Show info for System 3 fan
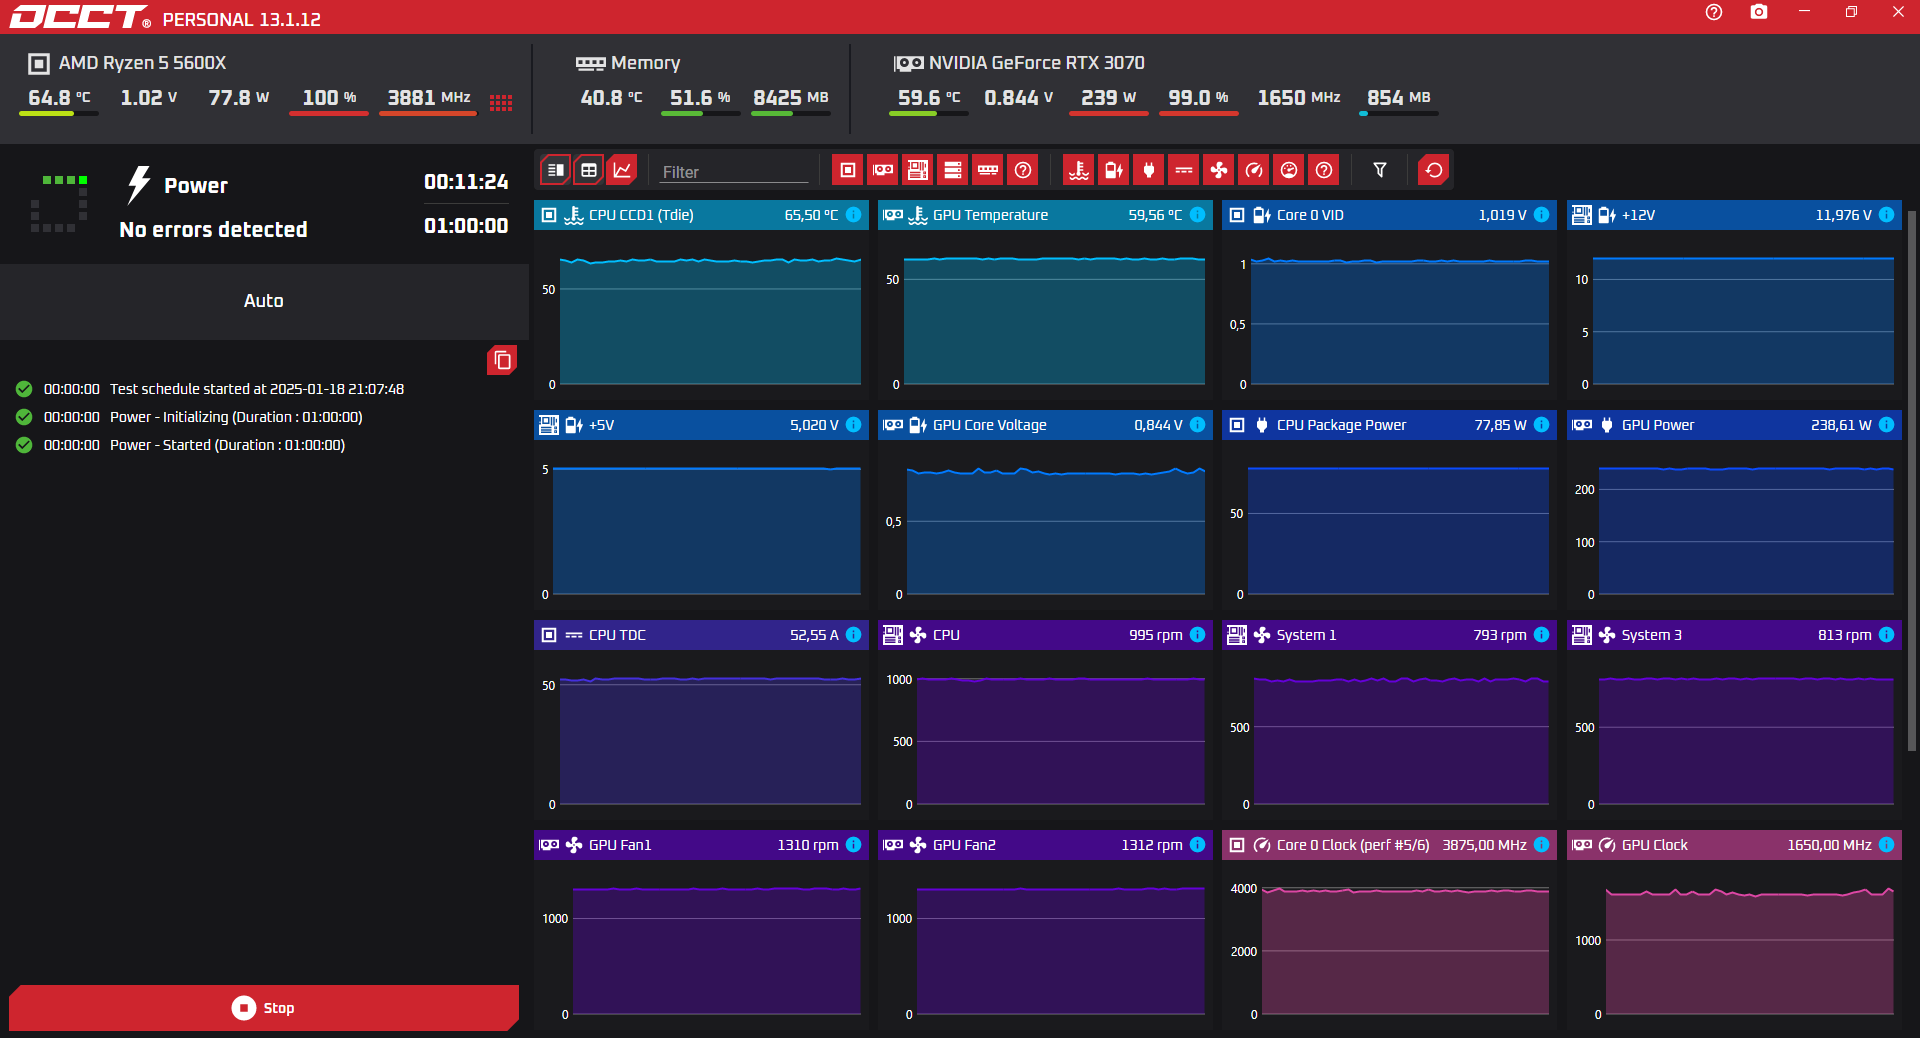 pyautogui.click(x=1887, y=635)
